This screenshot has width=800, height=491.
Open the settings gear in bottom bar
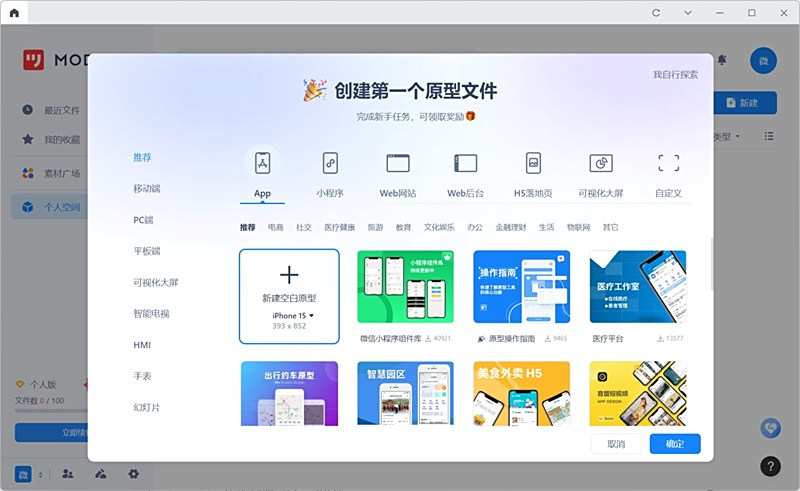point(133,474)
